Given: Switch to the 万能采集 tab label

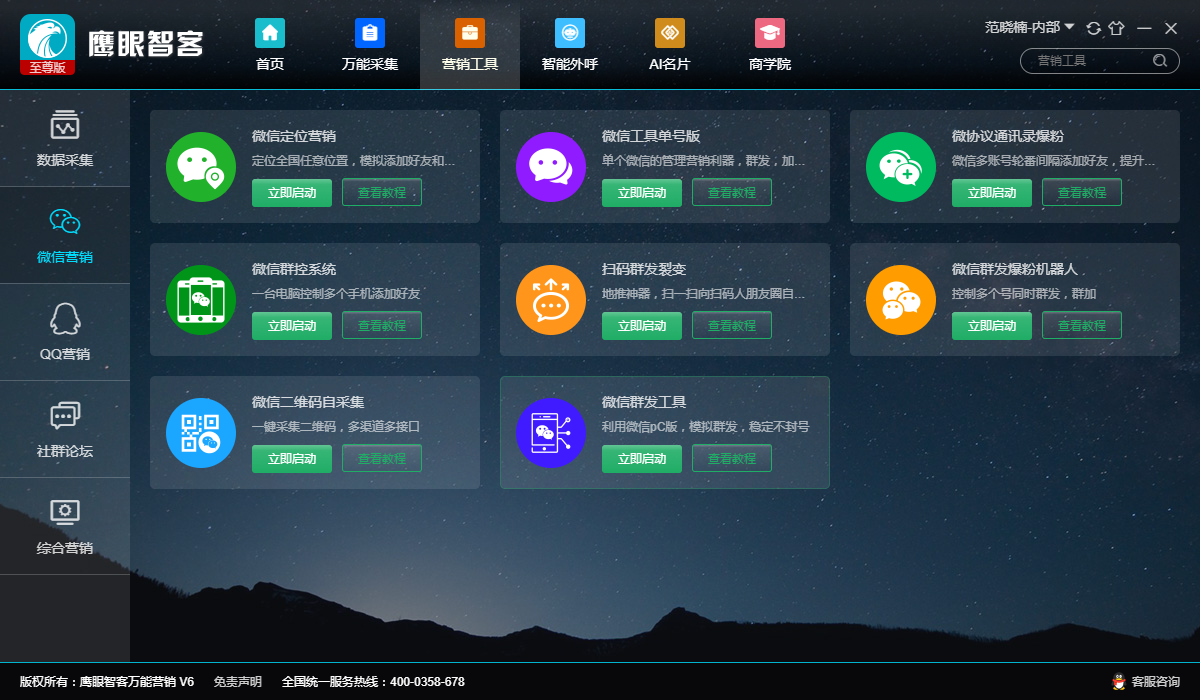Looking at the screenshot, I should coord(370,64).
